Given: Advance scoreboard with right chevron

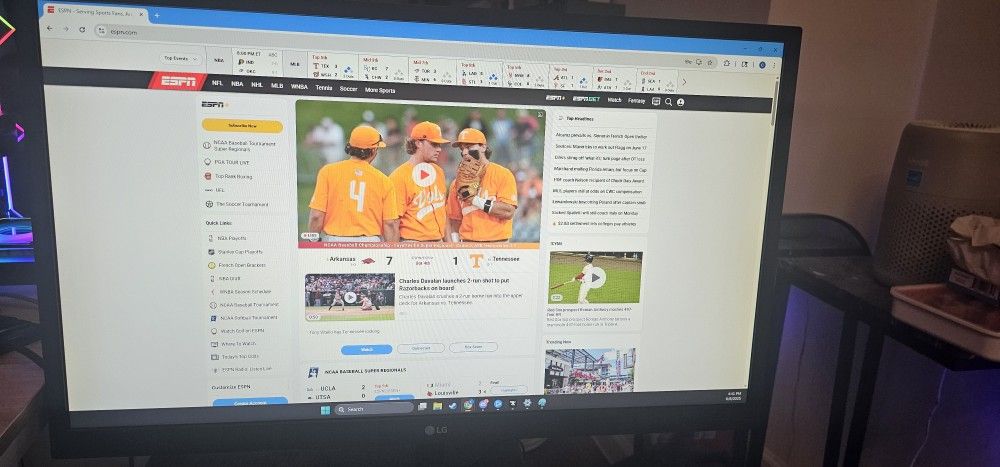Looking at the screenshot, I should 684,82.
